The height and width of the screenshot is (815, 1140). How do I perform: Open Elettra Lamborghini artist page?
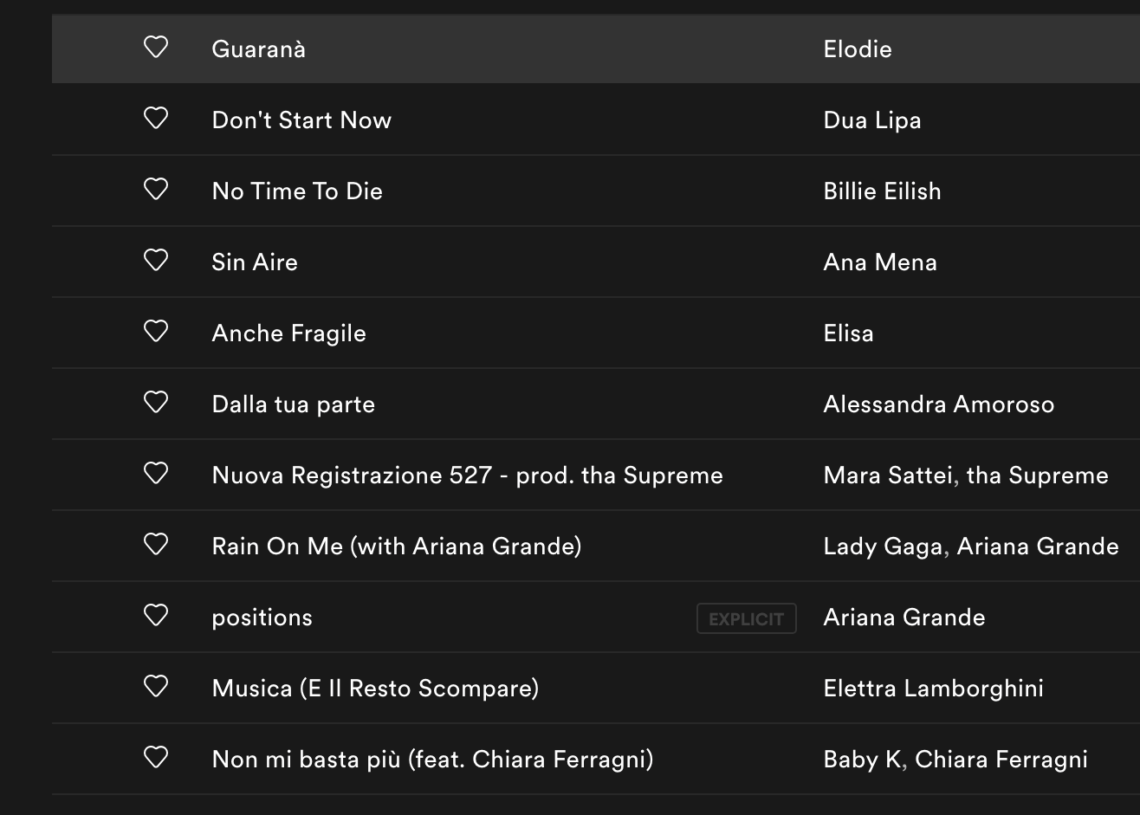pos(933,688)
